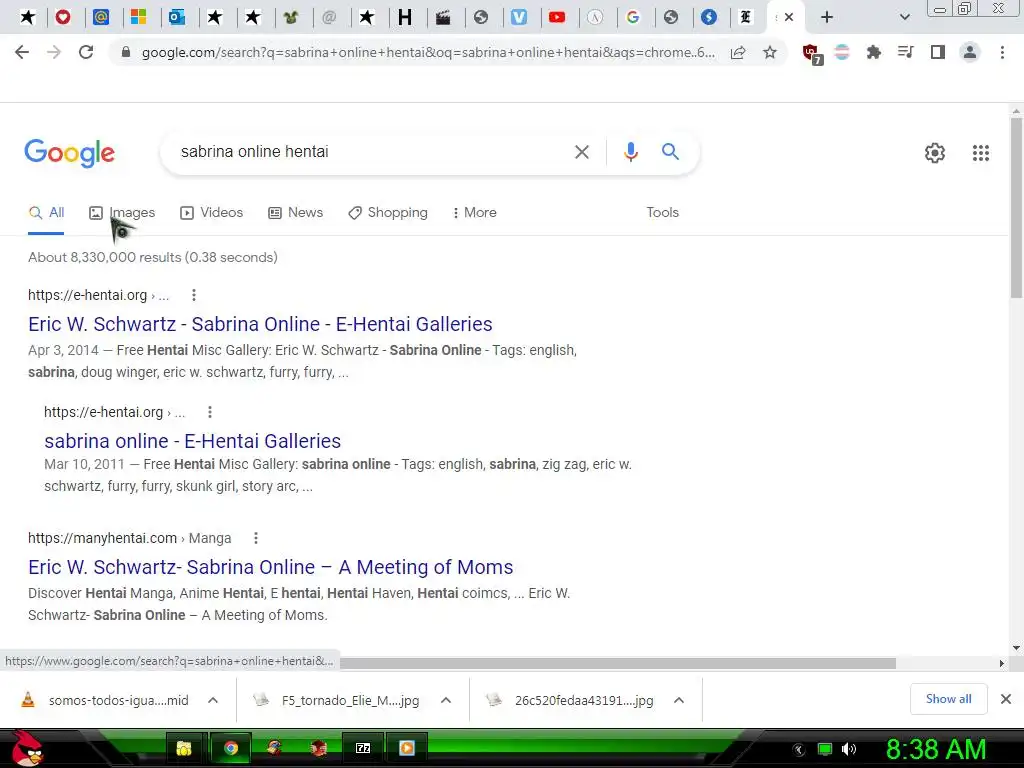Open a new browser tab
The image size is (1024, 768).
point(827,17)
